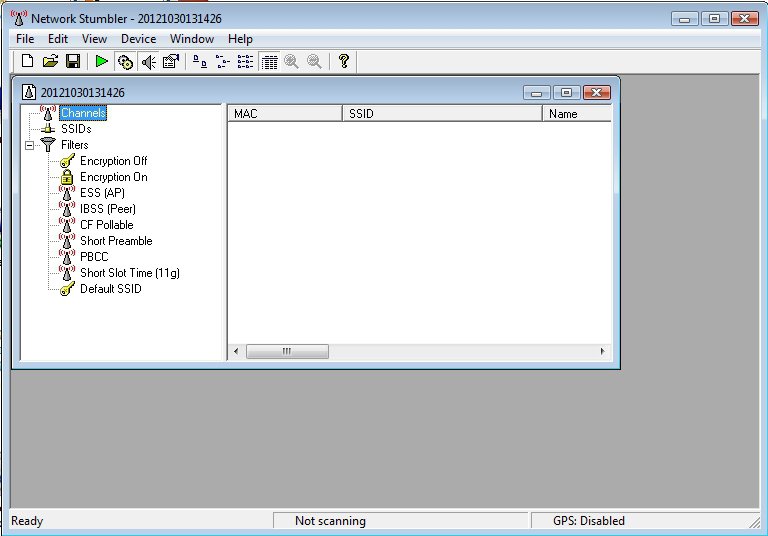
Task: Click the key icon beside Encryption Off
Action: click(x=67, y=161)
